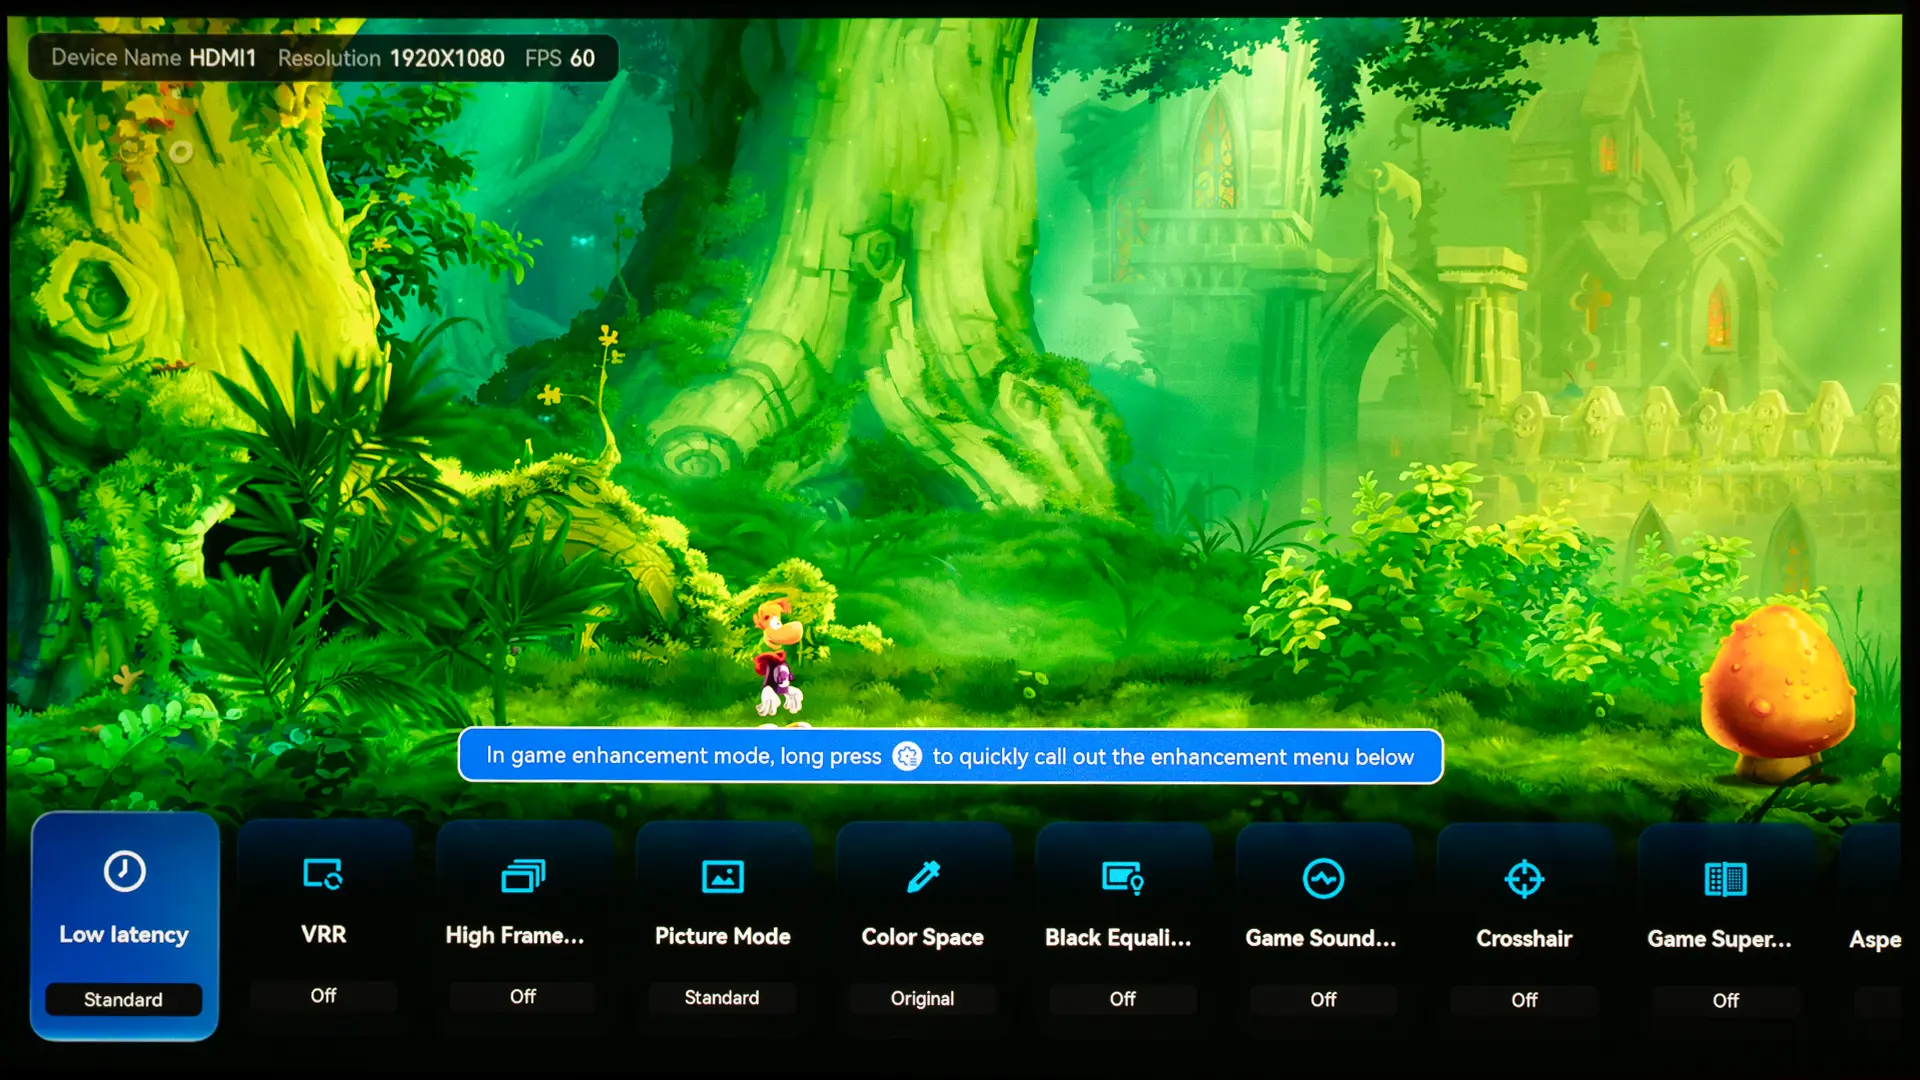This screenshot has height=1080, width=1920.
Task: Open the Black Equali... label
Action: [x=1118, y=938]
